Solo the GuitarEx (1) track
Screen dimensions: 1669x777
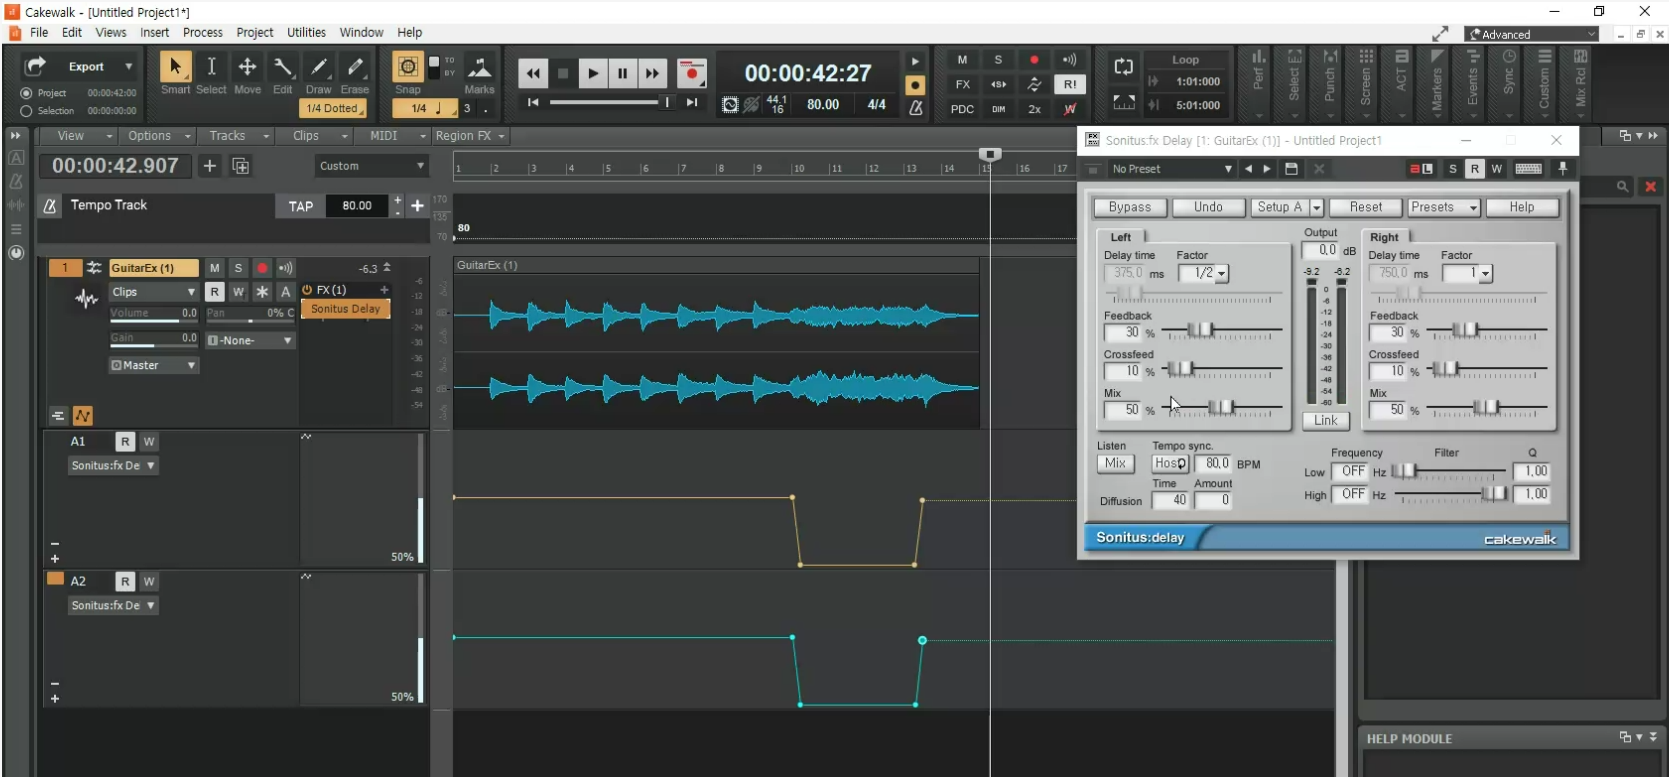click(x=238, y=268)
